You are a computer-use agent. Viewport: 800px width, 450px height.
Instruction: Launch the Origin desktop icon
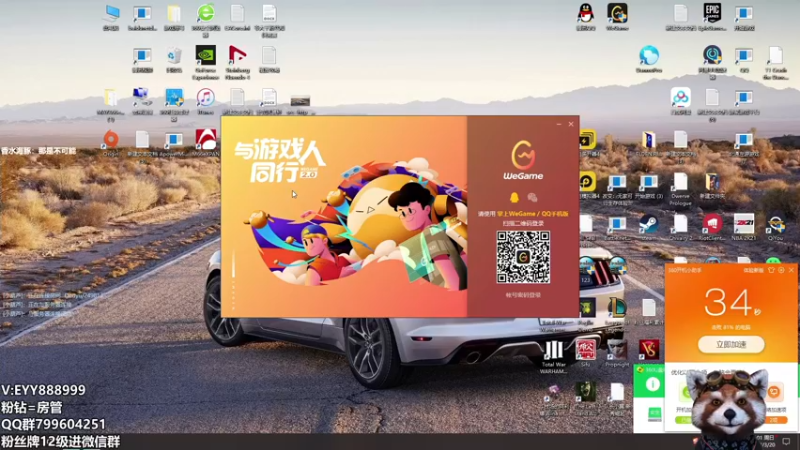[111, 143]
